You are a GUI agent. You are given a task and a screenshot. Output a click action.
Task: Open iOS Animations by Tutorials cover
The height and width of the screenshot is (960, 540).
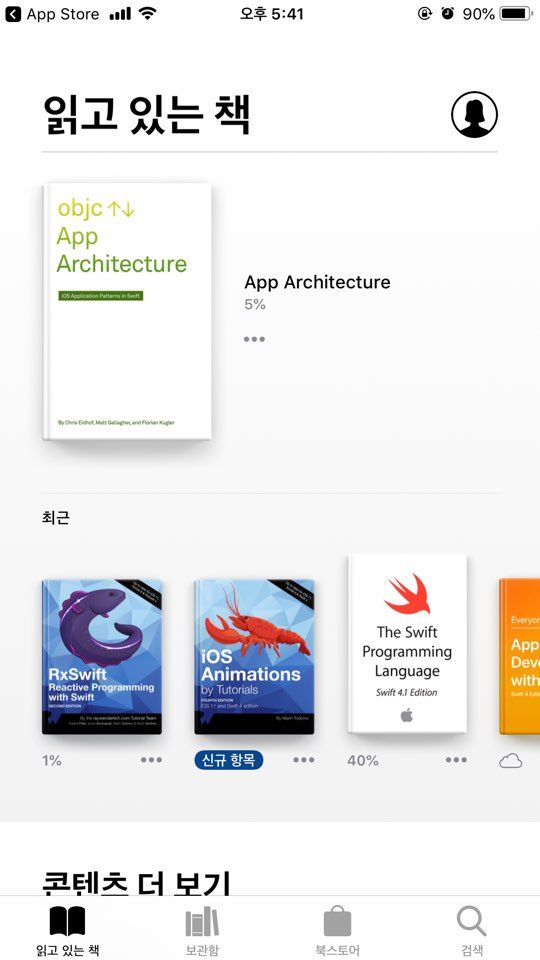(254, 656)
